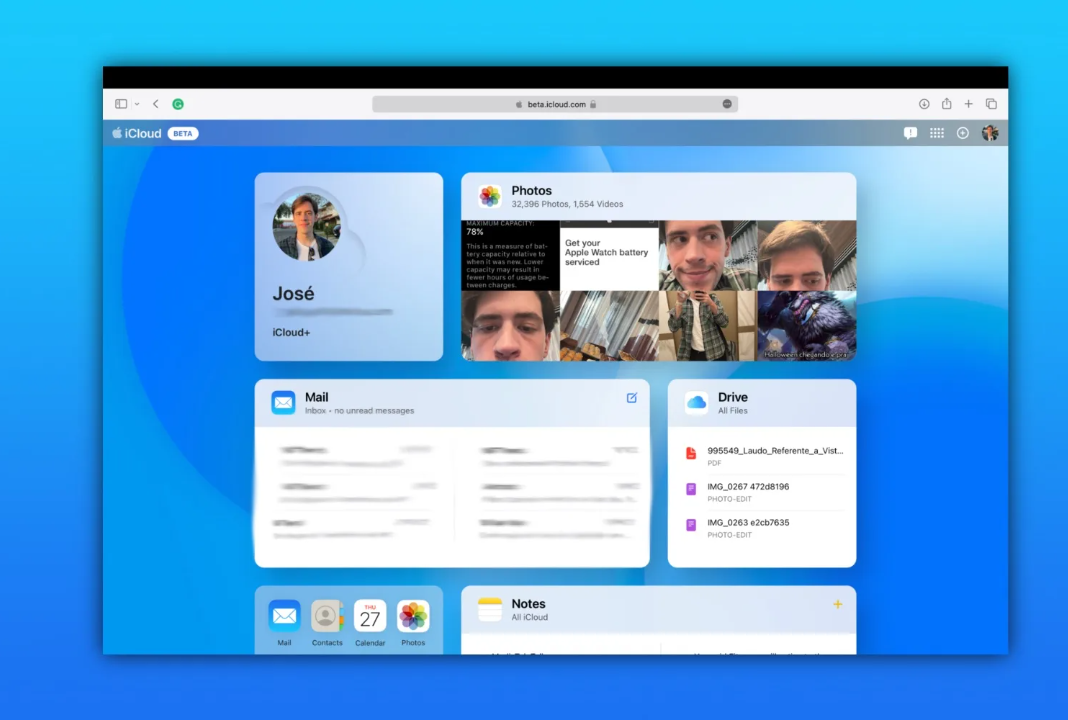The height and width of the screenshot is (720, 1068).
Task: Open the Photos tile title
Action: tap(531, 191)
